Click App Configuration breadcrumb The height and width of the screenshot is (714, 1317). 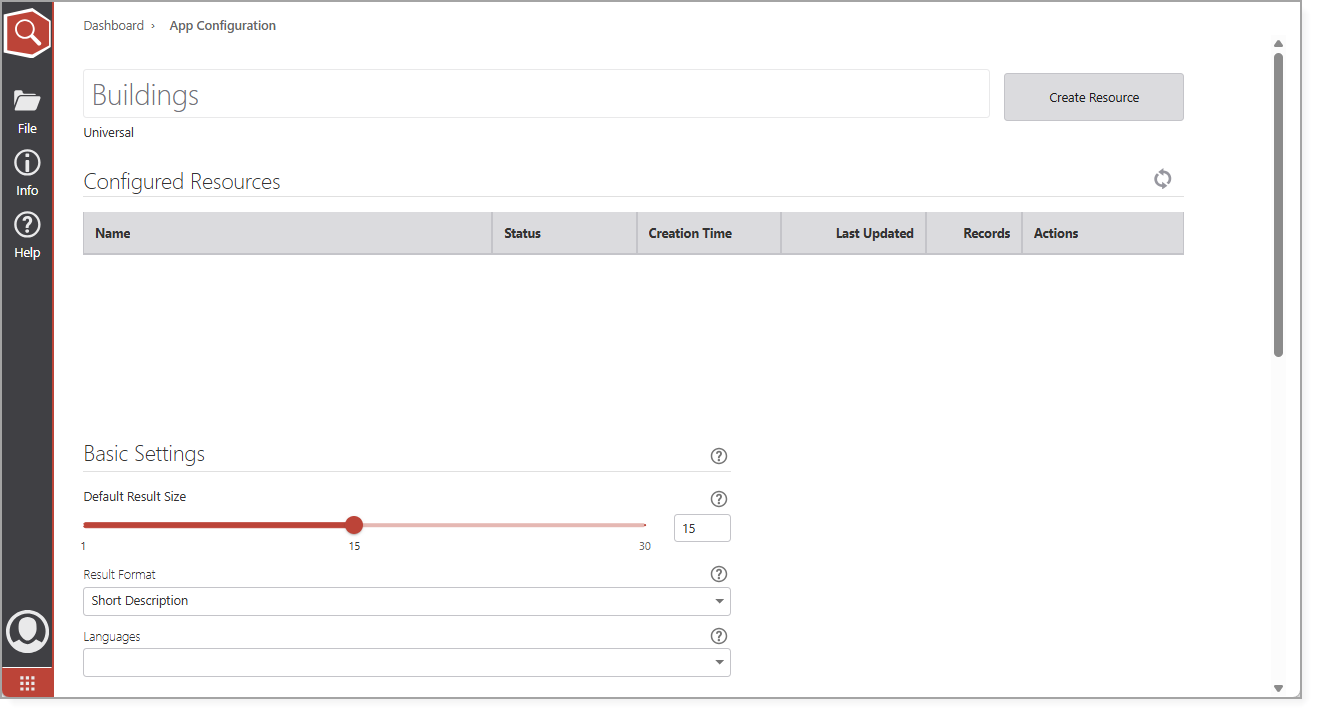pyautogui.click(x=223, y=26)
